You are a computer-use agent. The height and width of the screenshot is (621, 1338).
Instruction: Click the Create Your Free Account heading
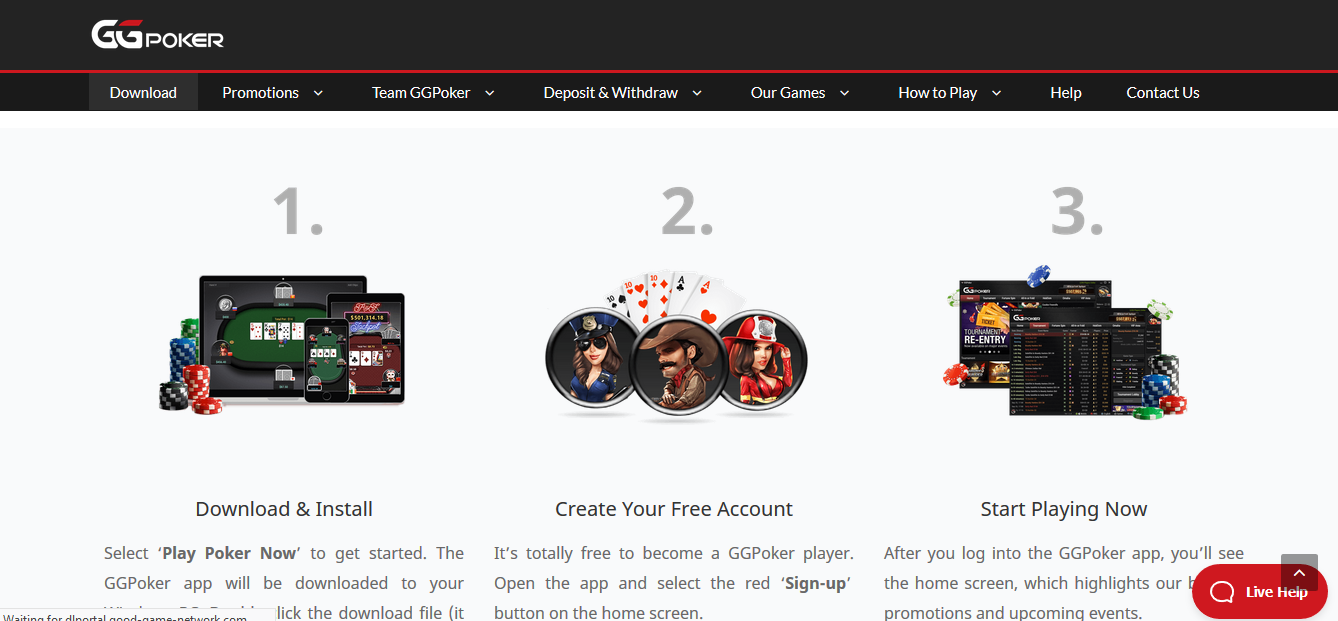point(674,509)
